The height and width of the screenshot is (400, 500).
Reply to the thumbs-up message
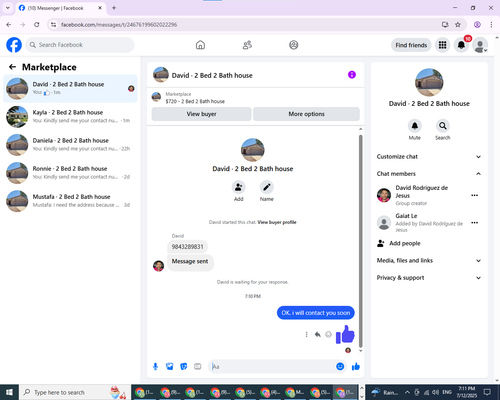[318, 334]
